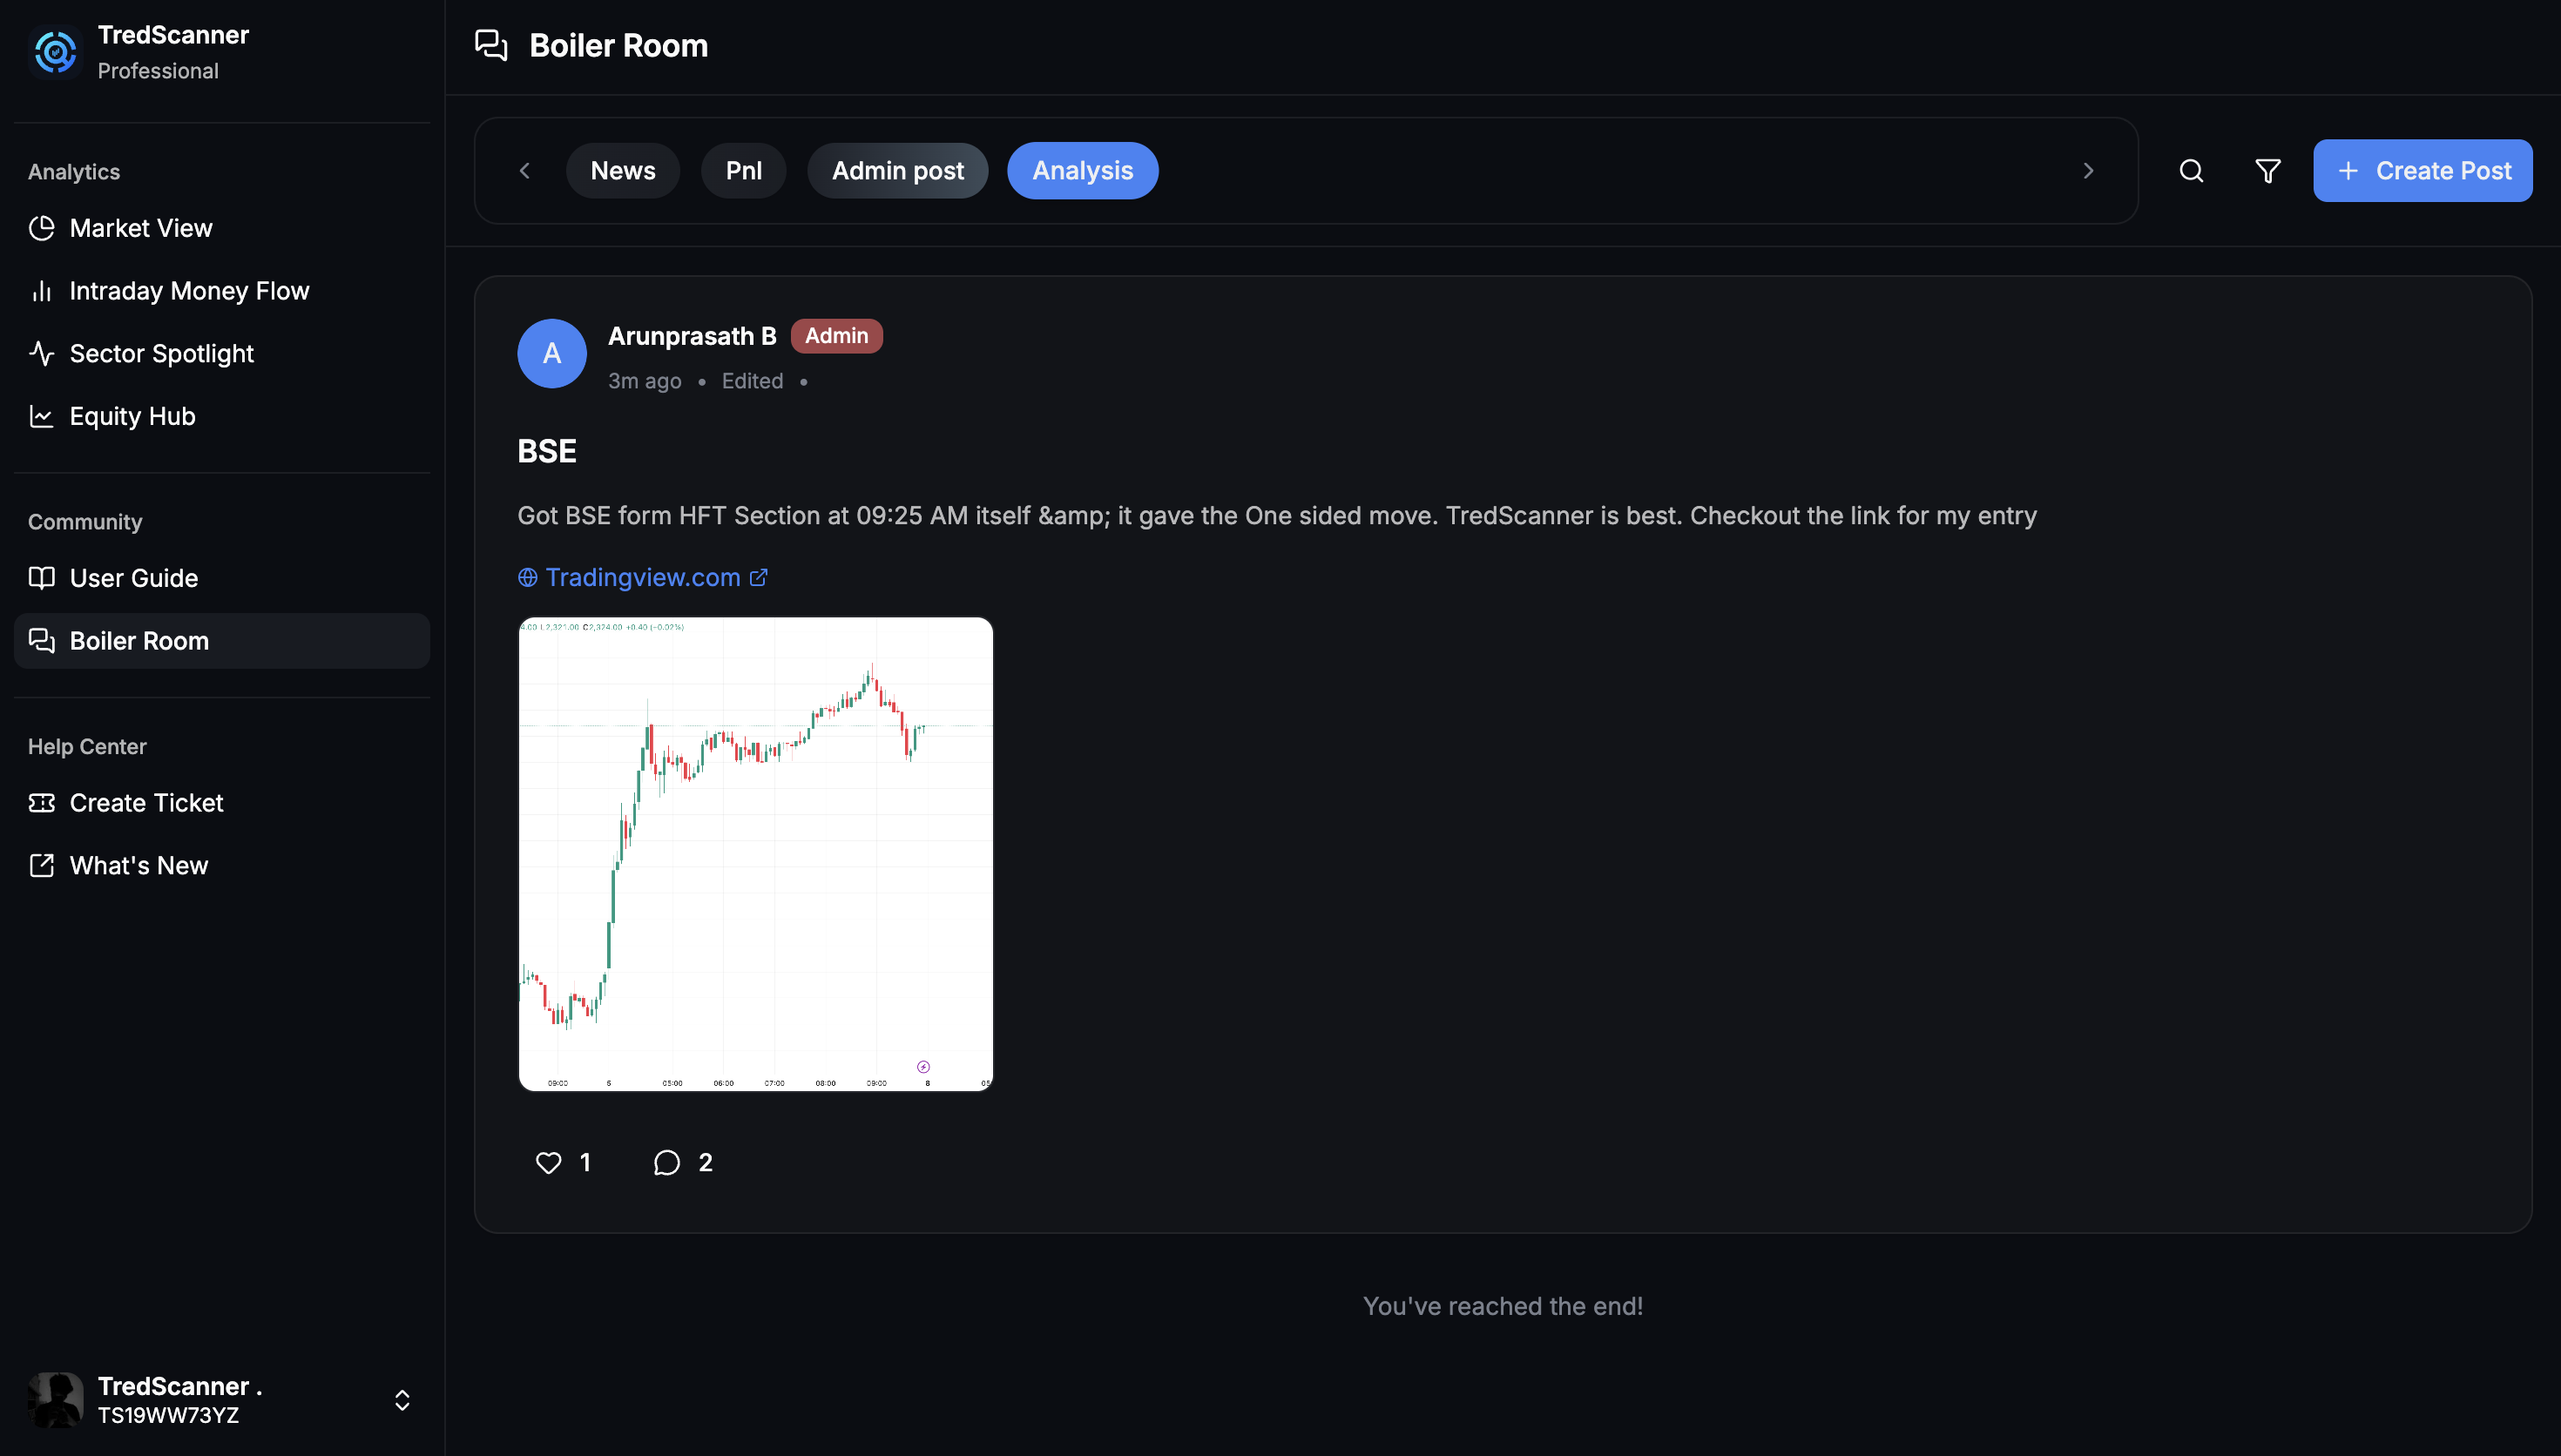Toggle the Admin post filter chip
The width and height of the screenshot is (2561, 1456).
pyautogui.click(x=897, y=171)
